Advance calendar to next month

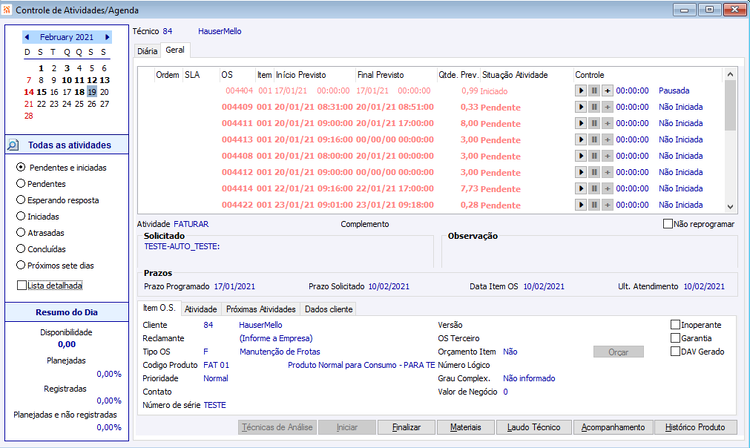[x=107, y=37]
